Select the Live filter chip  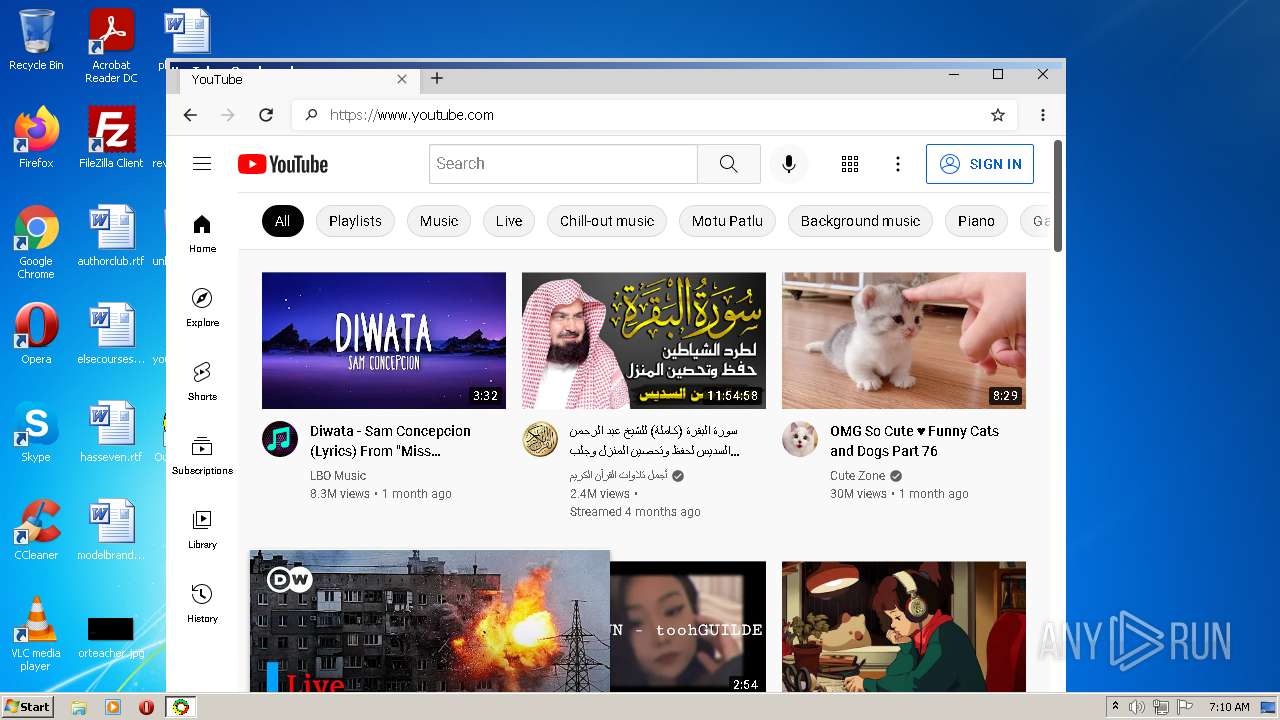(x=509, y=221)
